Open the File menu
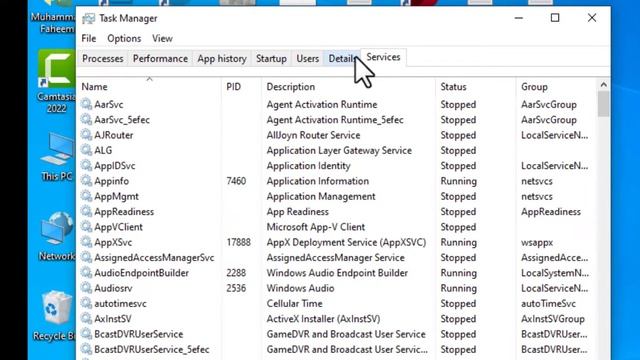This screenshot has width=640, height=360. (89, 38)
